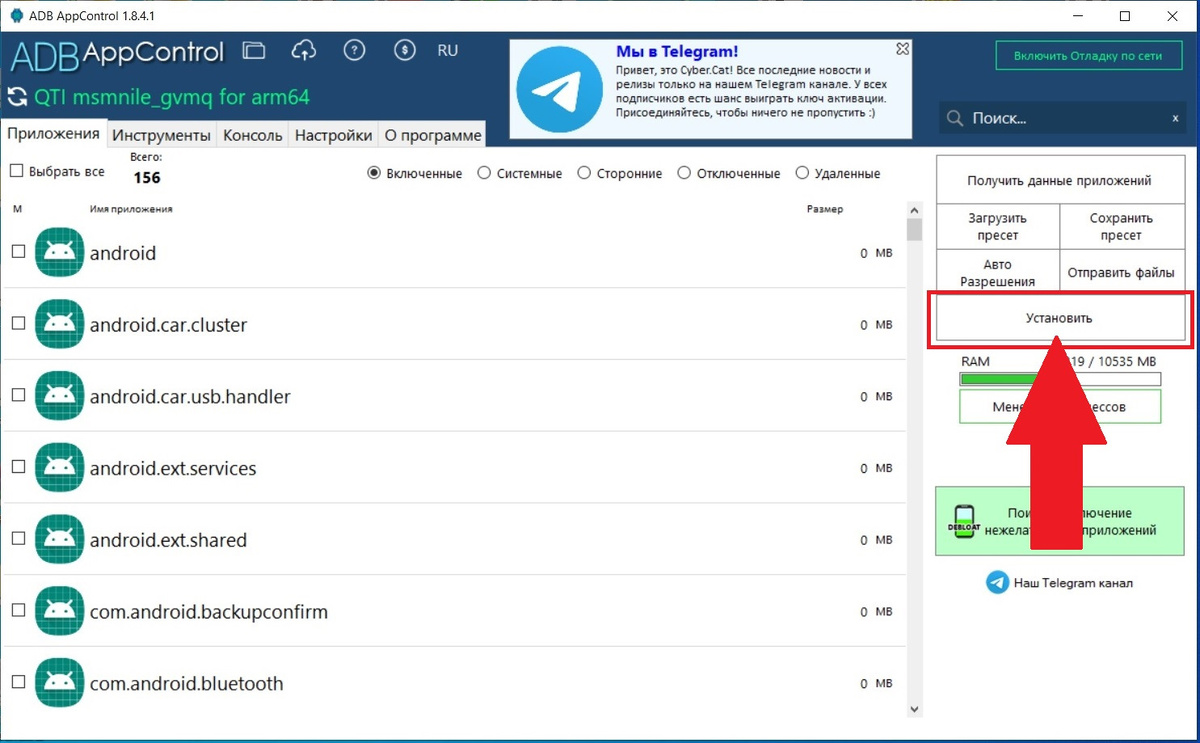
Task: Click the Debloat phone icon
Action: pyautogui.click(x=964, y=521)
